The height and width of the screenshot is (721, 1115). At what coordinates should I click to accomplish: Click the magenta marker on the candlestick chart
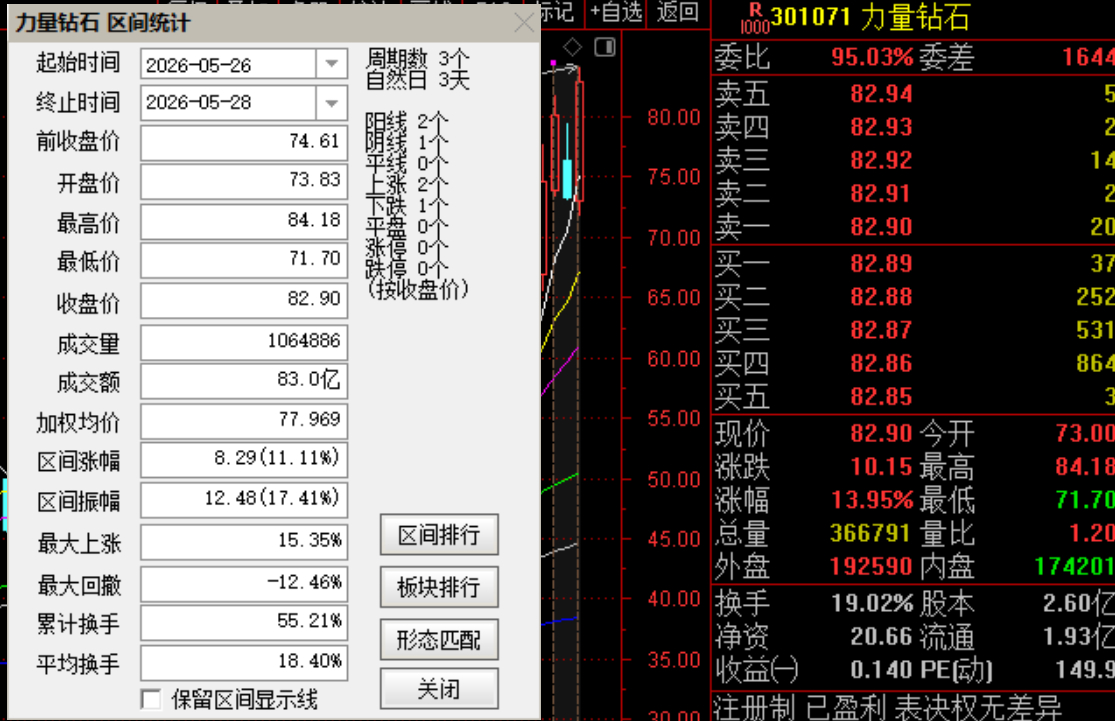553,64
